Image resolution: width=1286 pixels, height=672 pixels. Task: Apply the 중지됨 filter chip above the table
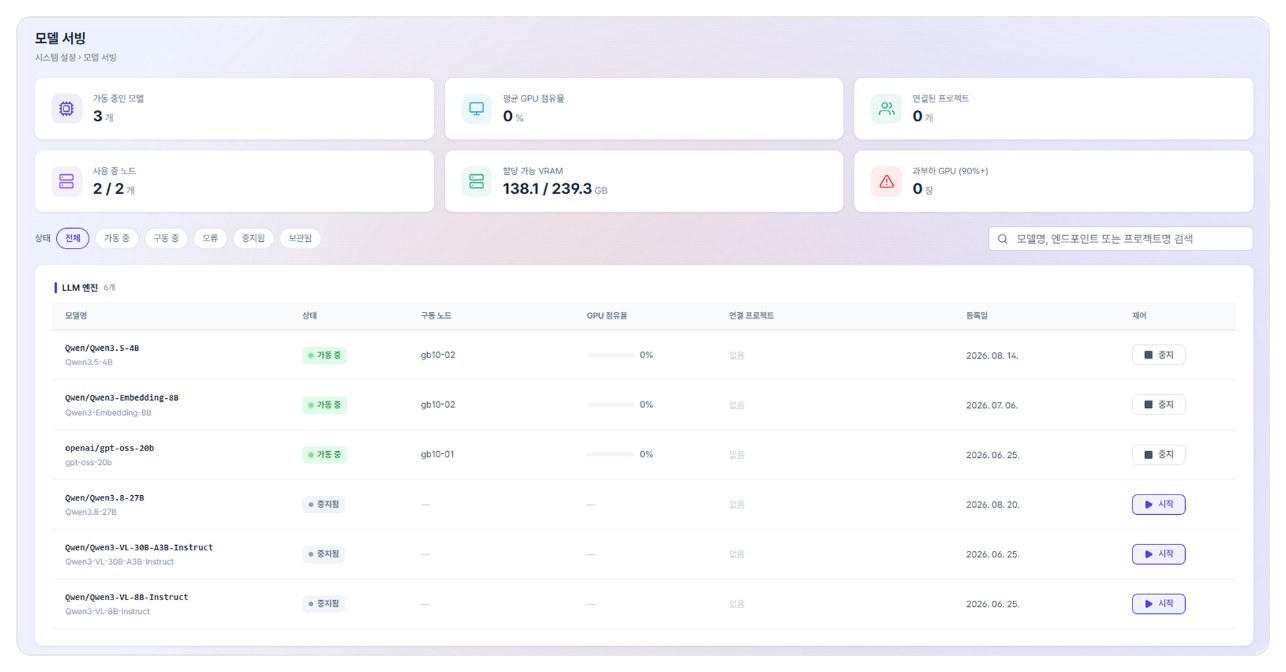pos(253,238)
